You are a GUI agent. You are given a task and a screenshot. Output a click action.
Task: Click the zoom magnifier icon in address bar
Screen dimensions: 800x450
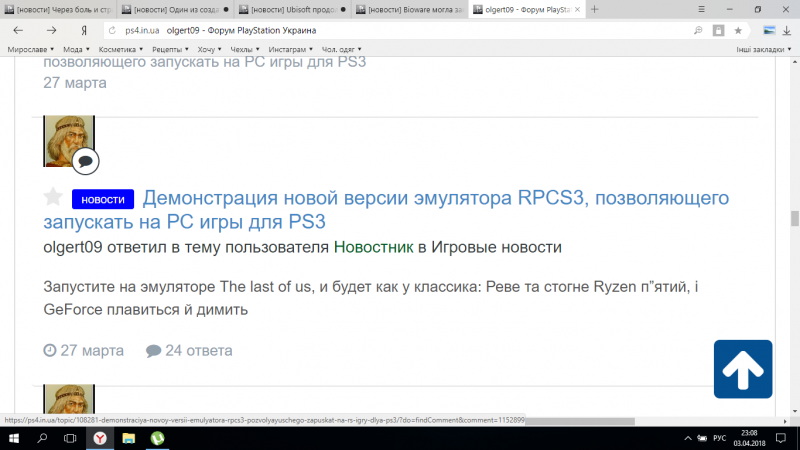tap(698, 31)
